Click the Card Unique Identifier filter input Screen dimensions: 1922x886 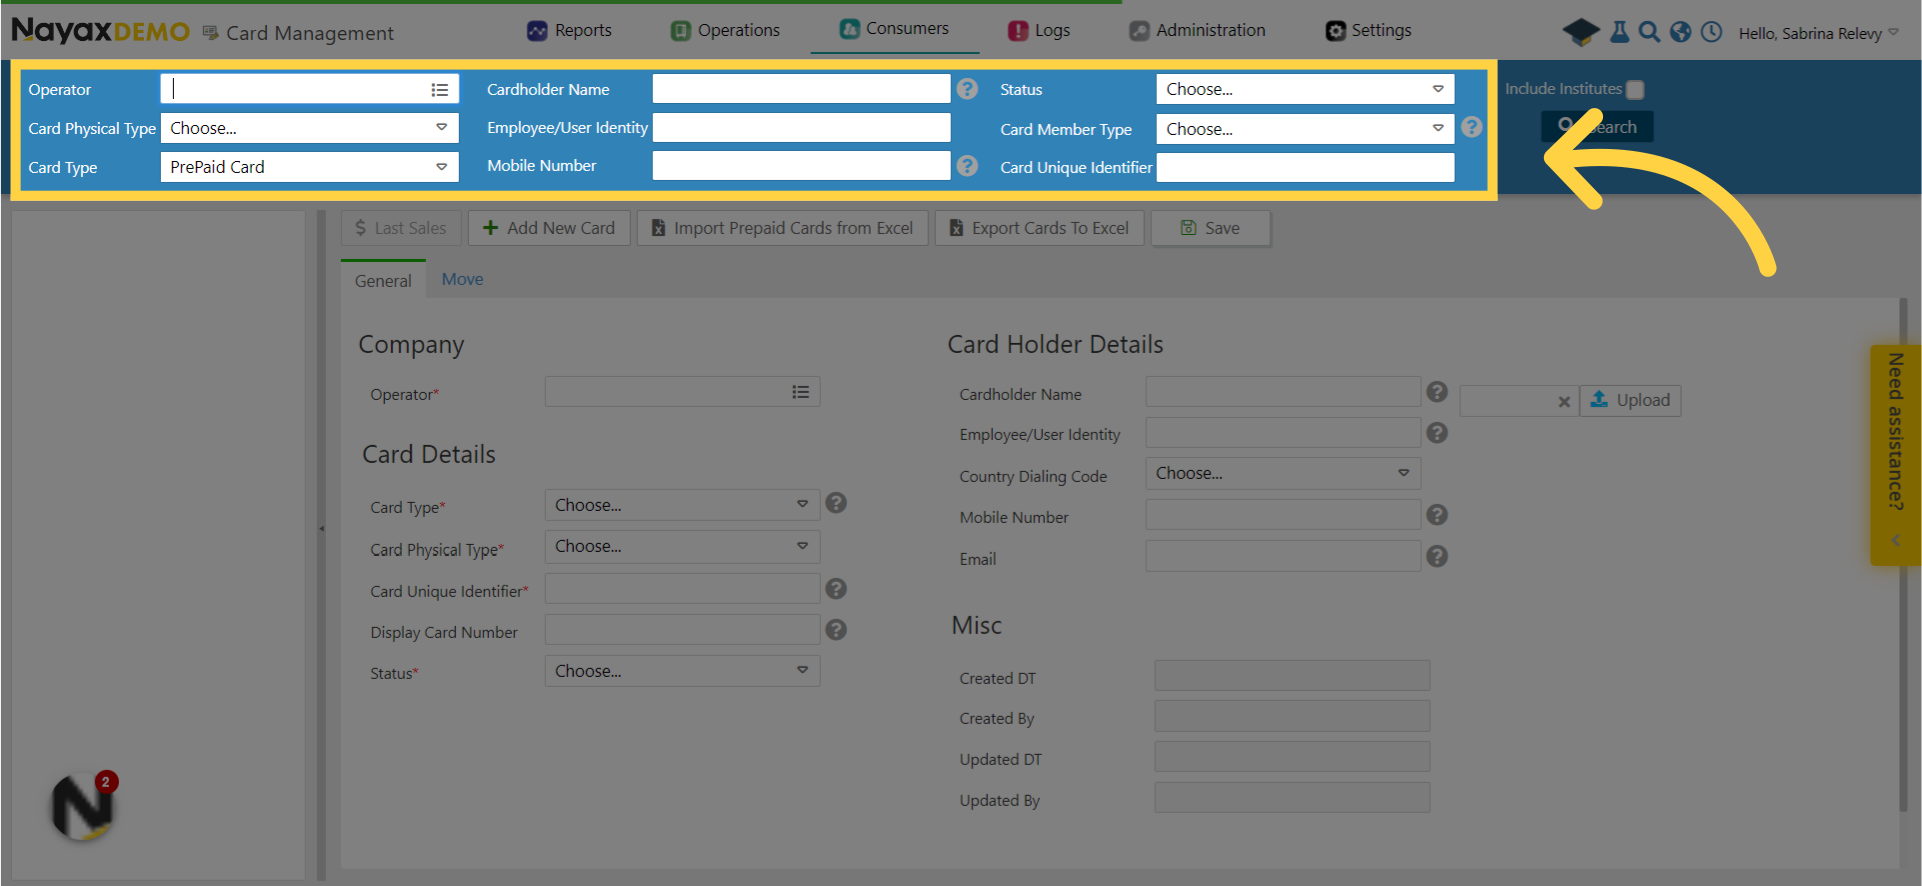pyautogui.click(x=1305, y=167)
